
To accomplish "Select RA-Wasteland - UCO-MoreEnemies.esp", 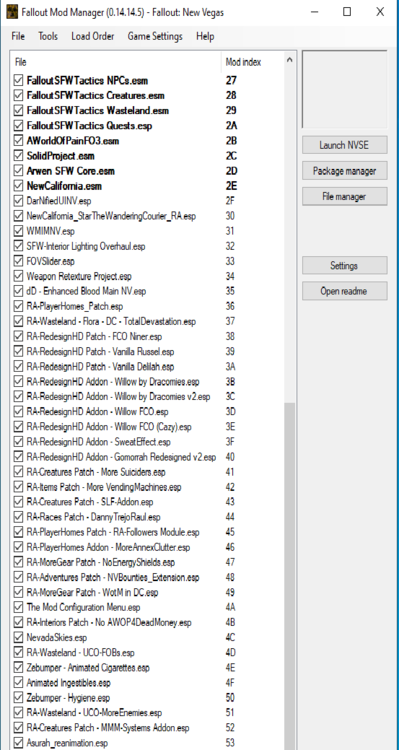I will [x=94, y=713].
